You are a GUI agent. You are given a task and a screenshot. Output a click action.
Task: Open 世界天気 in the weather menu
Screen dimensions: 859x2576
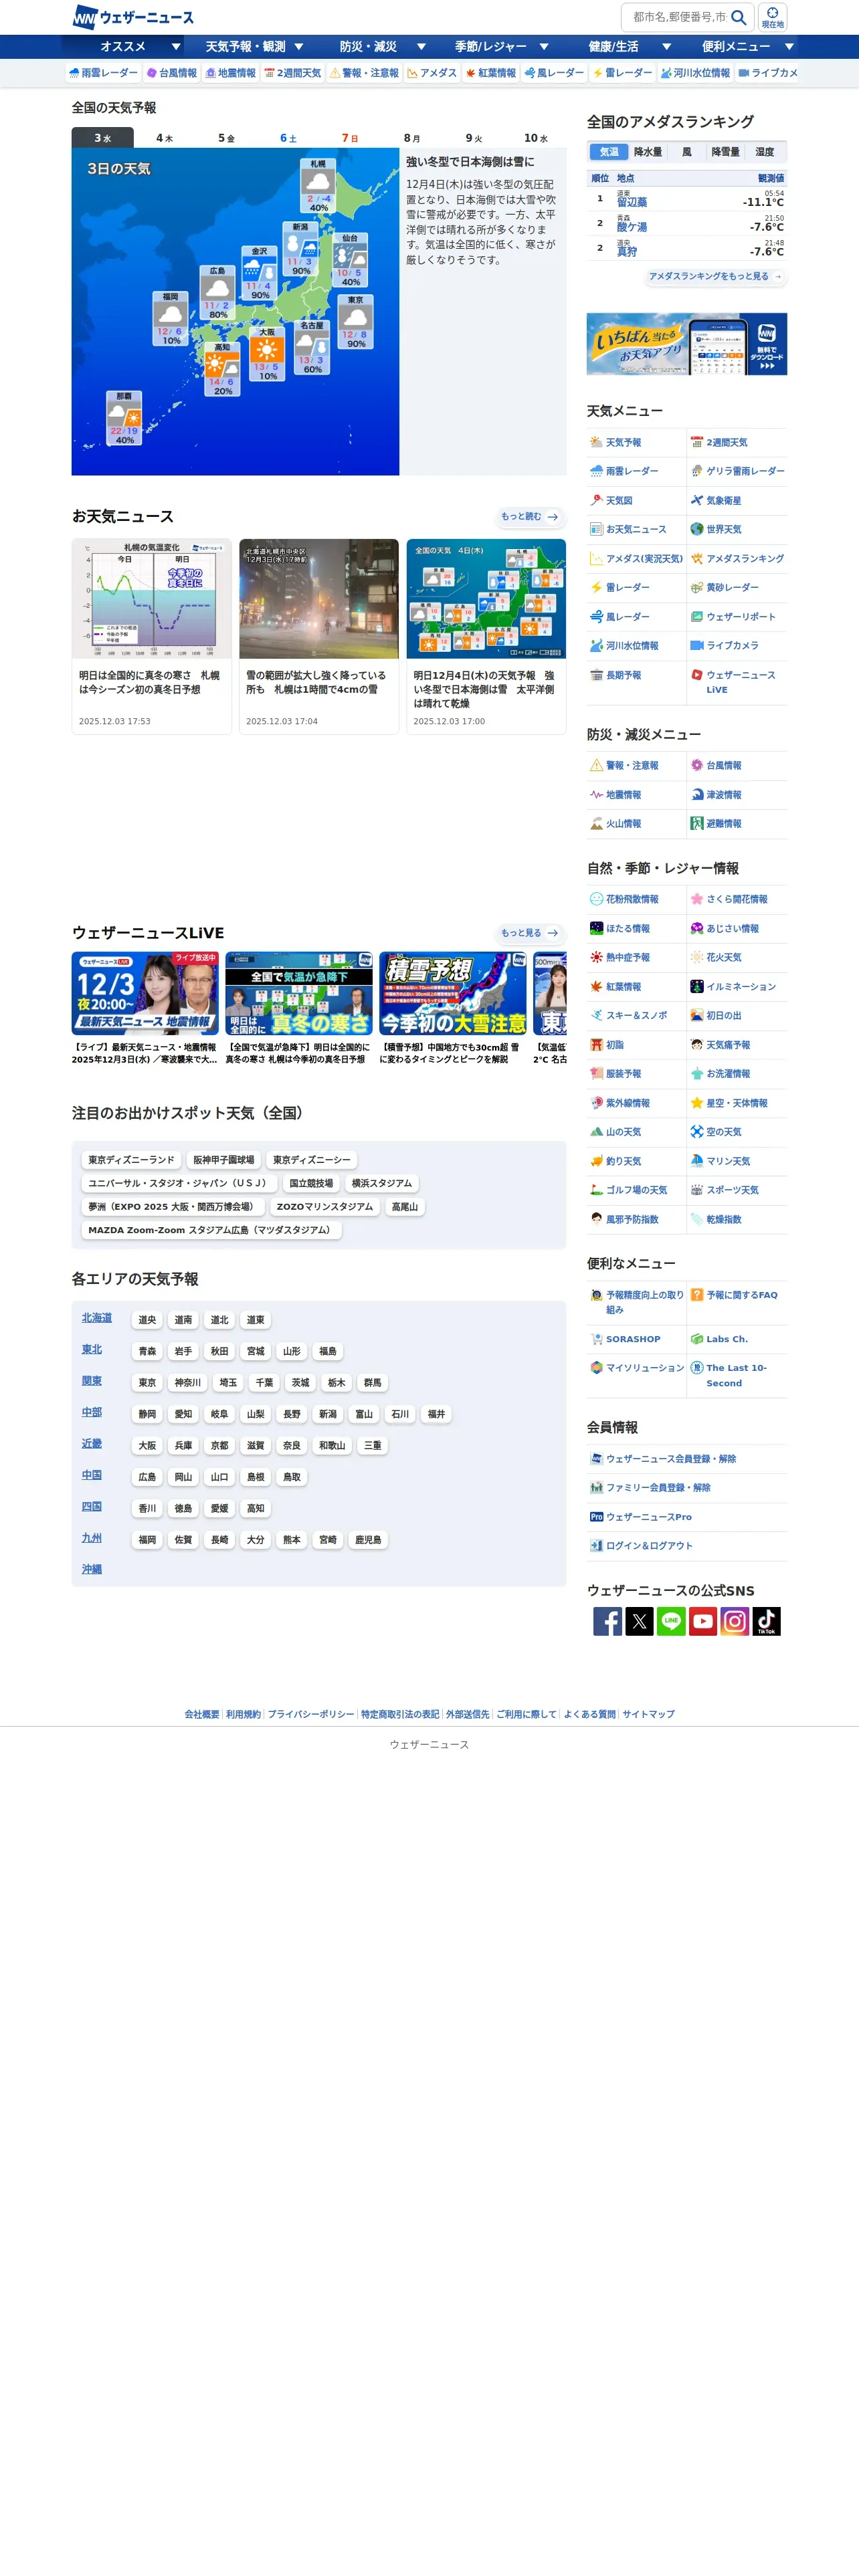(x=737, y=529)
